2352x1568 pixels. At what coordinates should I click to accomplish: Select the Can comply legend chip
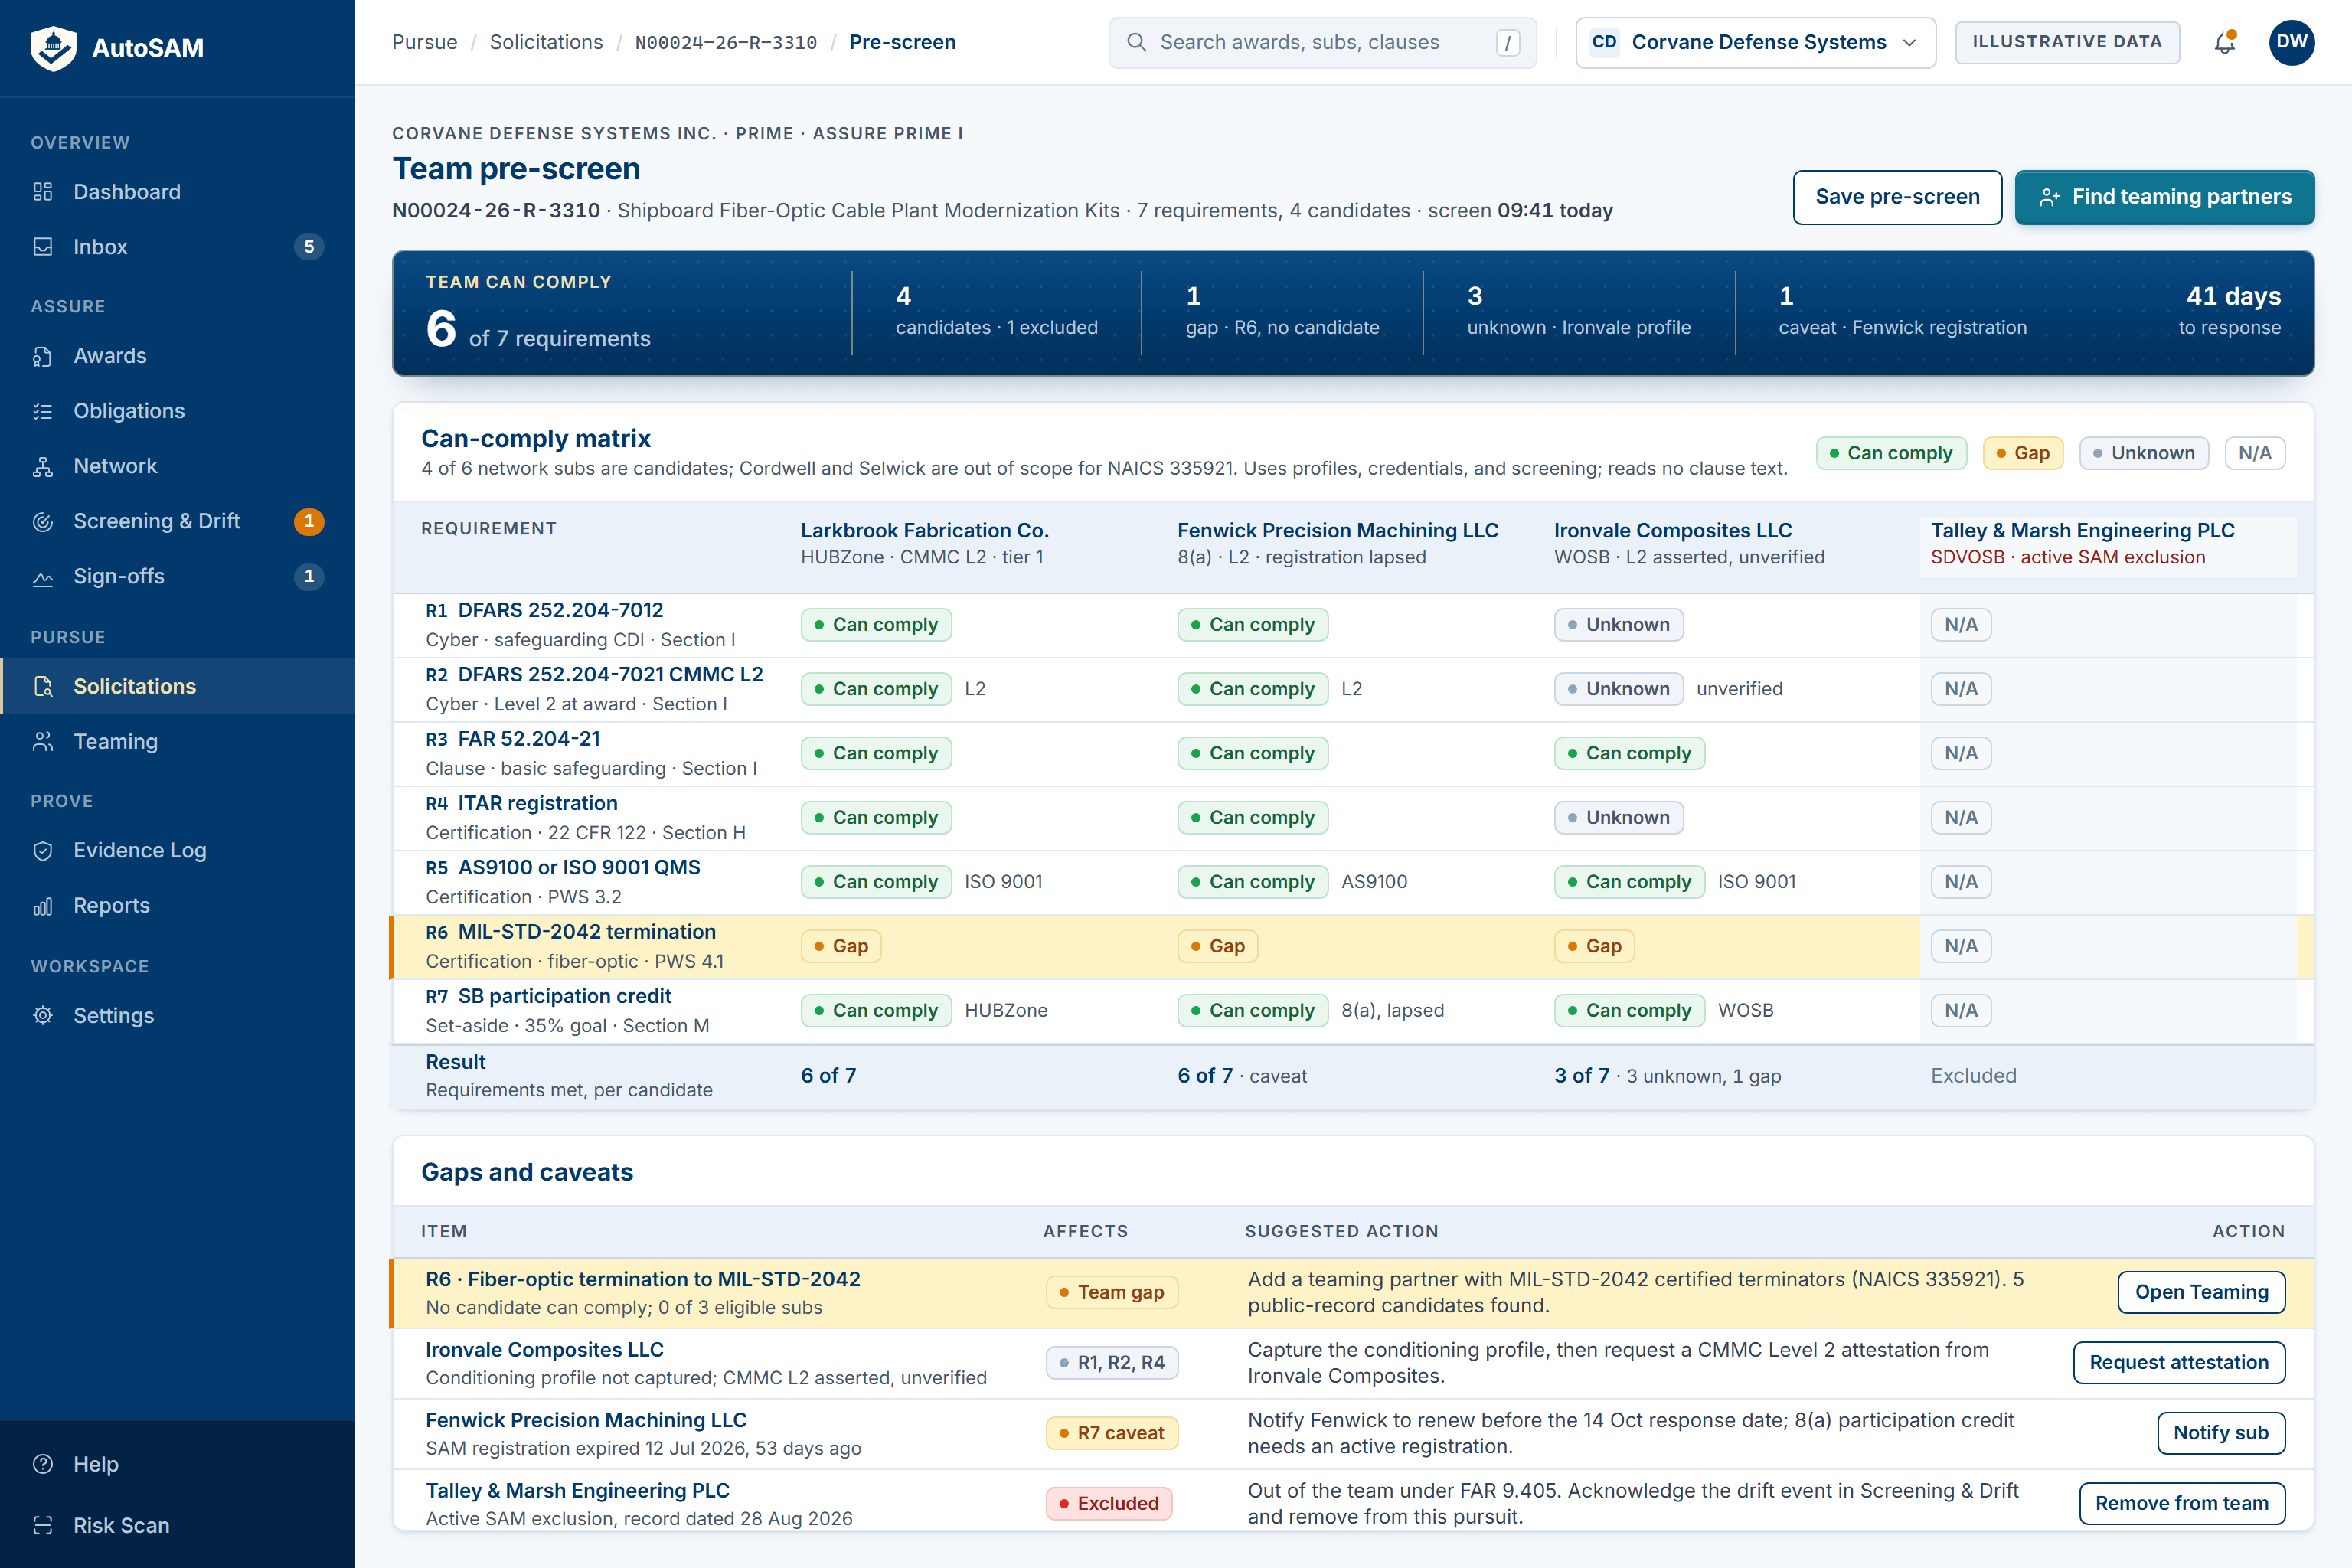click(1891, 453)
